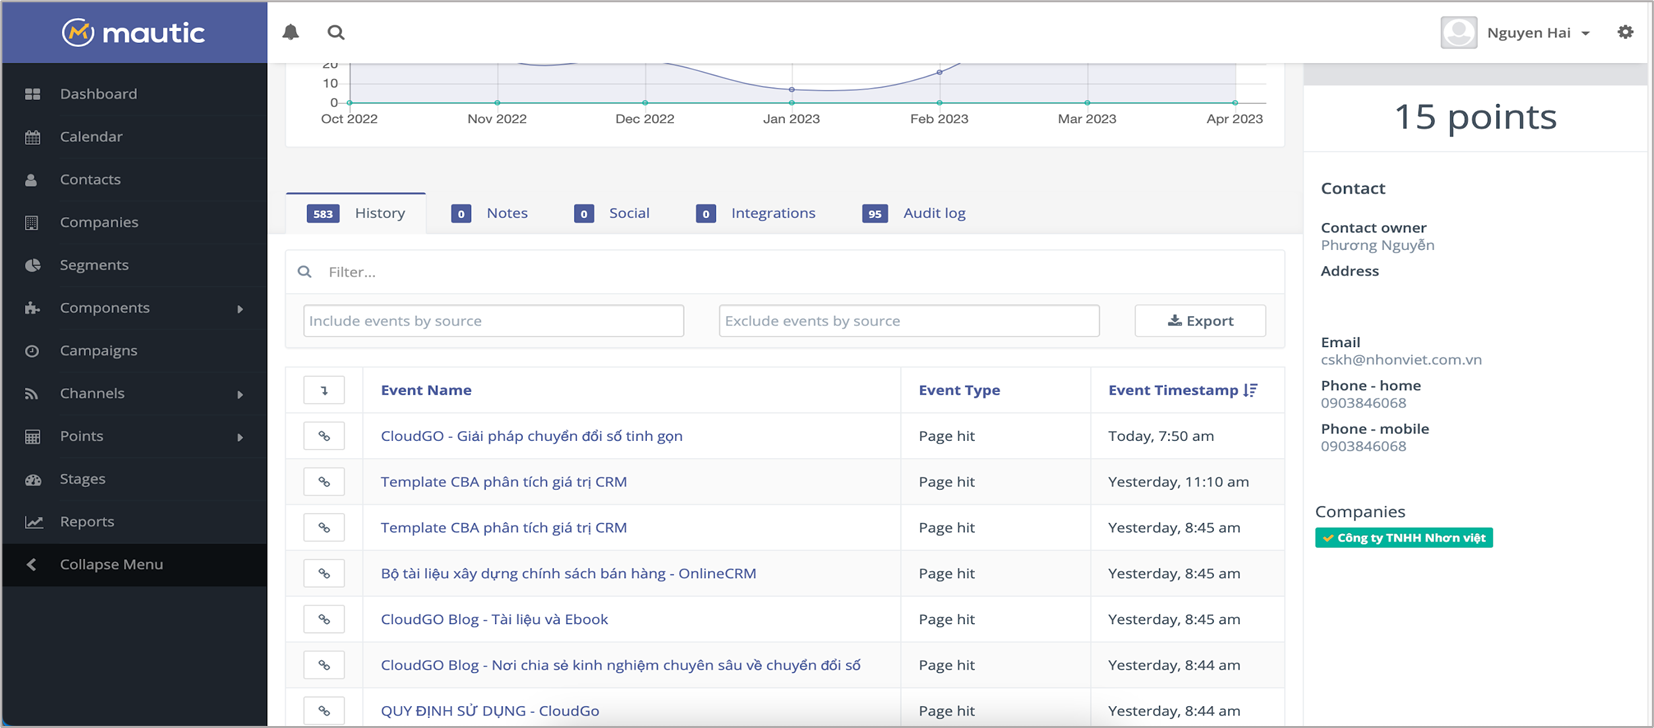Export the contact event history
The image size is (1654, 728).
coord(1200,321)
